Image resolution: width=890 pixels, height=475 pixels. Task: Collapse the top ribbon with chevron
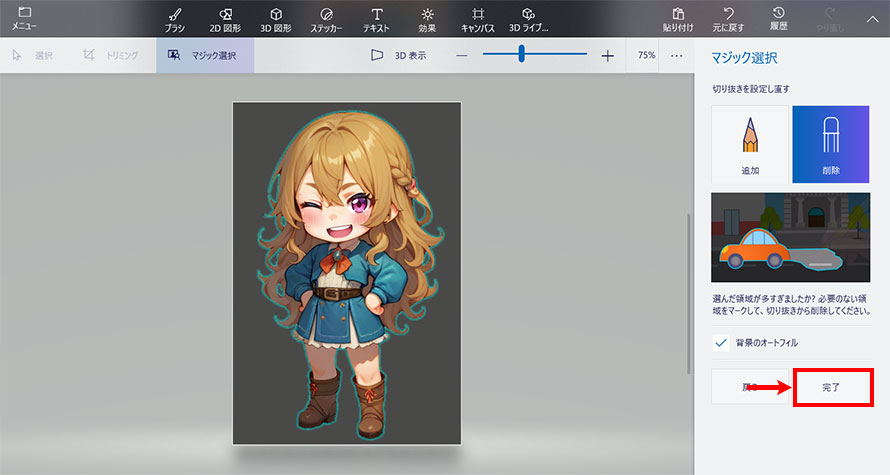(872, 19)
